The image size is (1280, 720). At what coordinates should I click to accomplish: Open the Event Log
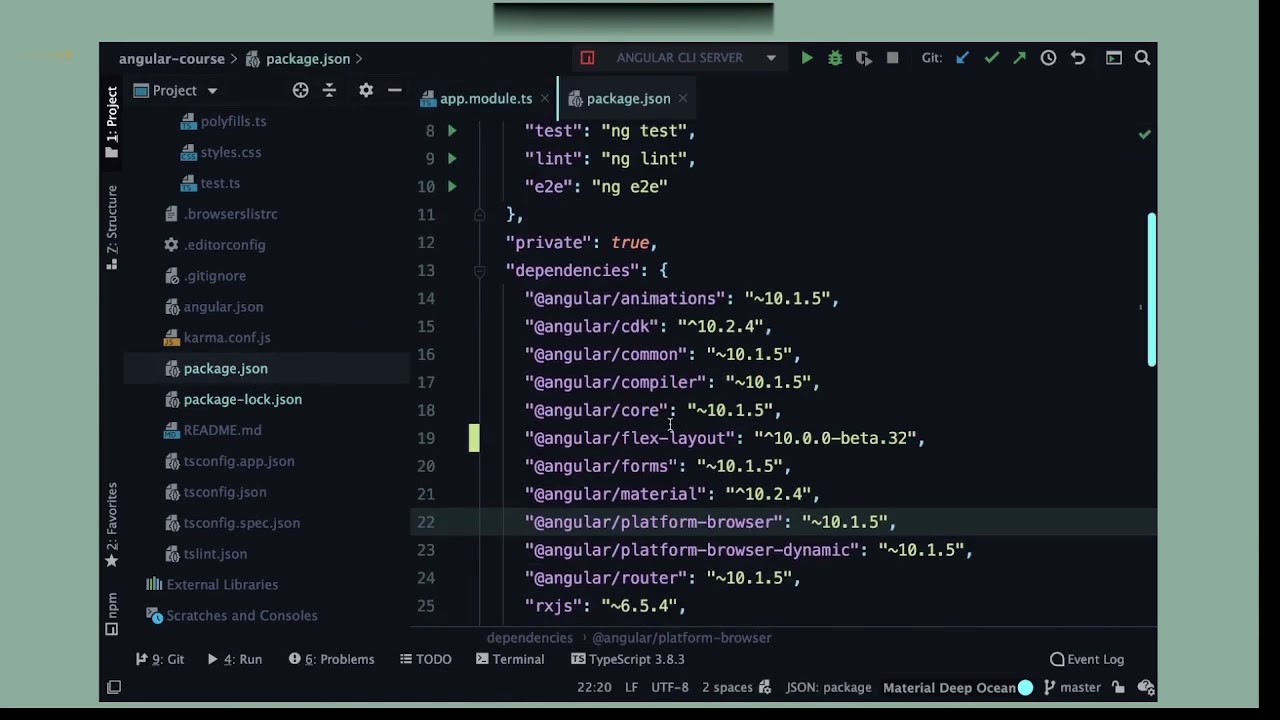tap(1087, 659)
